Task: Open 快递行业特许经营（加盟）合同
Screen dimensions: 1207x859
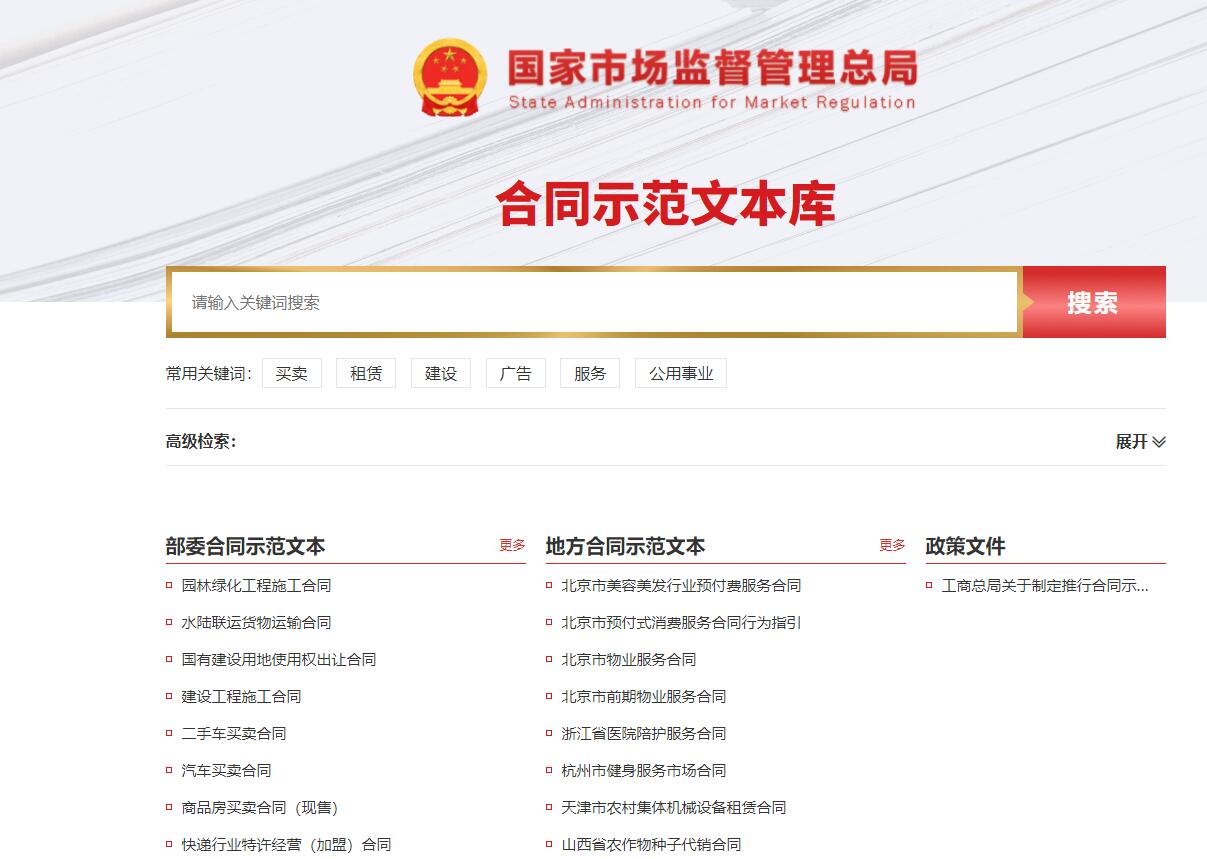Action: click(286, 844)
